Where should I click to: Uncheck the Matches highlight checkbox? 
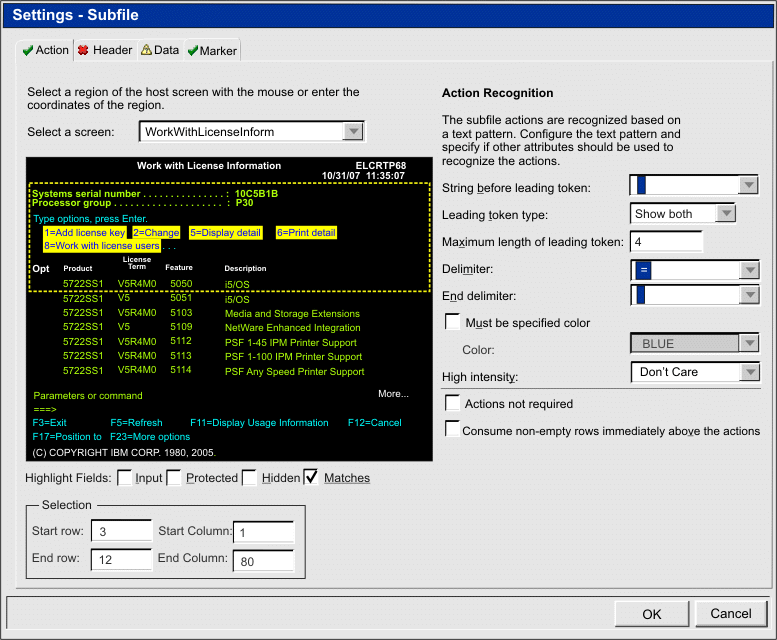(312, 478)
